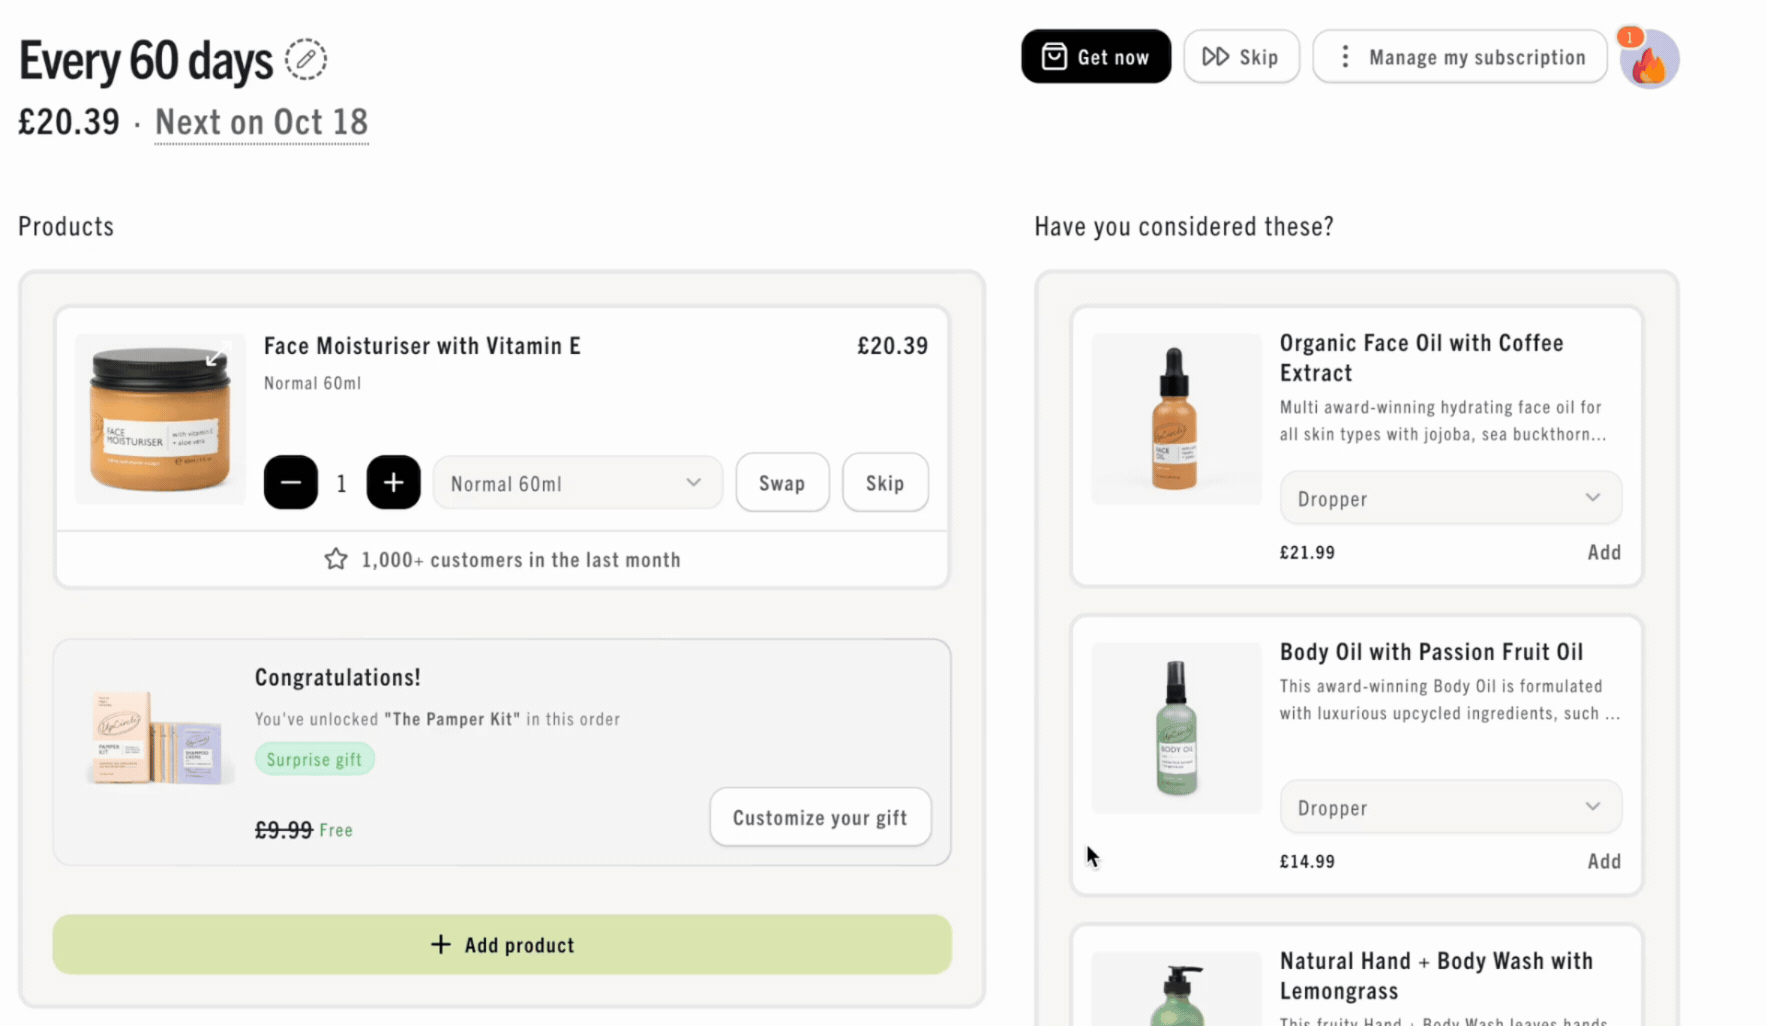Click the pencil edit icon beside Every 60 days

pyautogui.click(x=306, y=59)
